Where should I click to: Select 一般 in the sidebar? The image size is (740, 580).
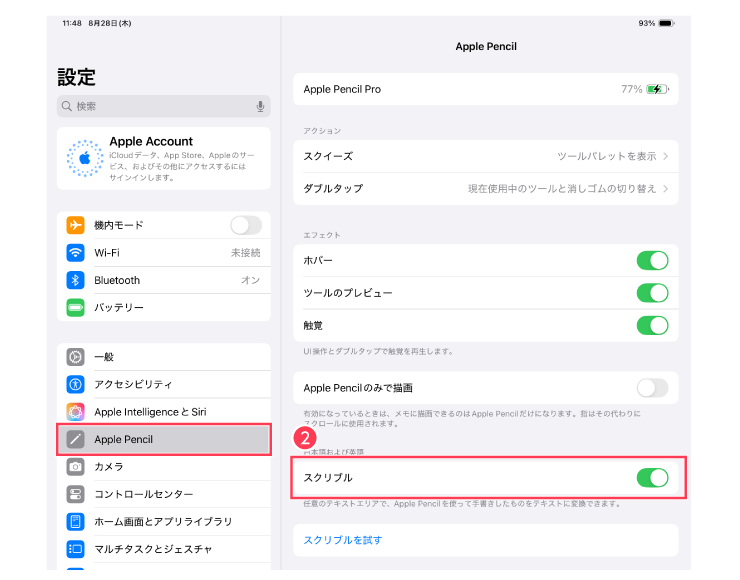(x=164, y=357)
